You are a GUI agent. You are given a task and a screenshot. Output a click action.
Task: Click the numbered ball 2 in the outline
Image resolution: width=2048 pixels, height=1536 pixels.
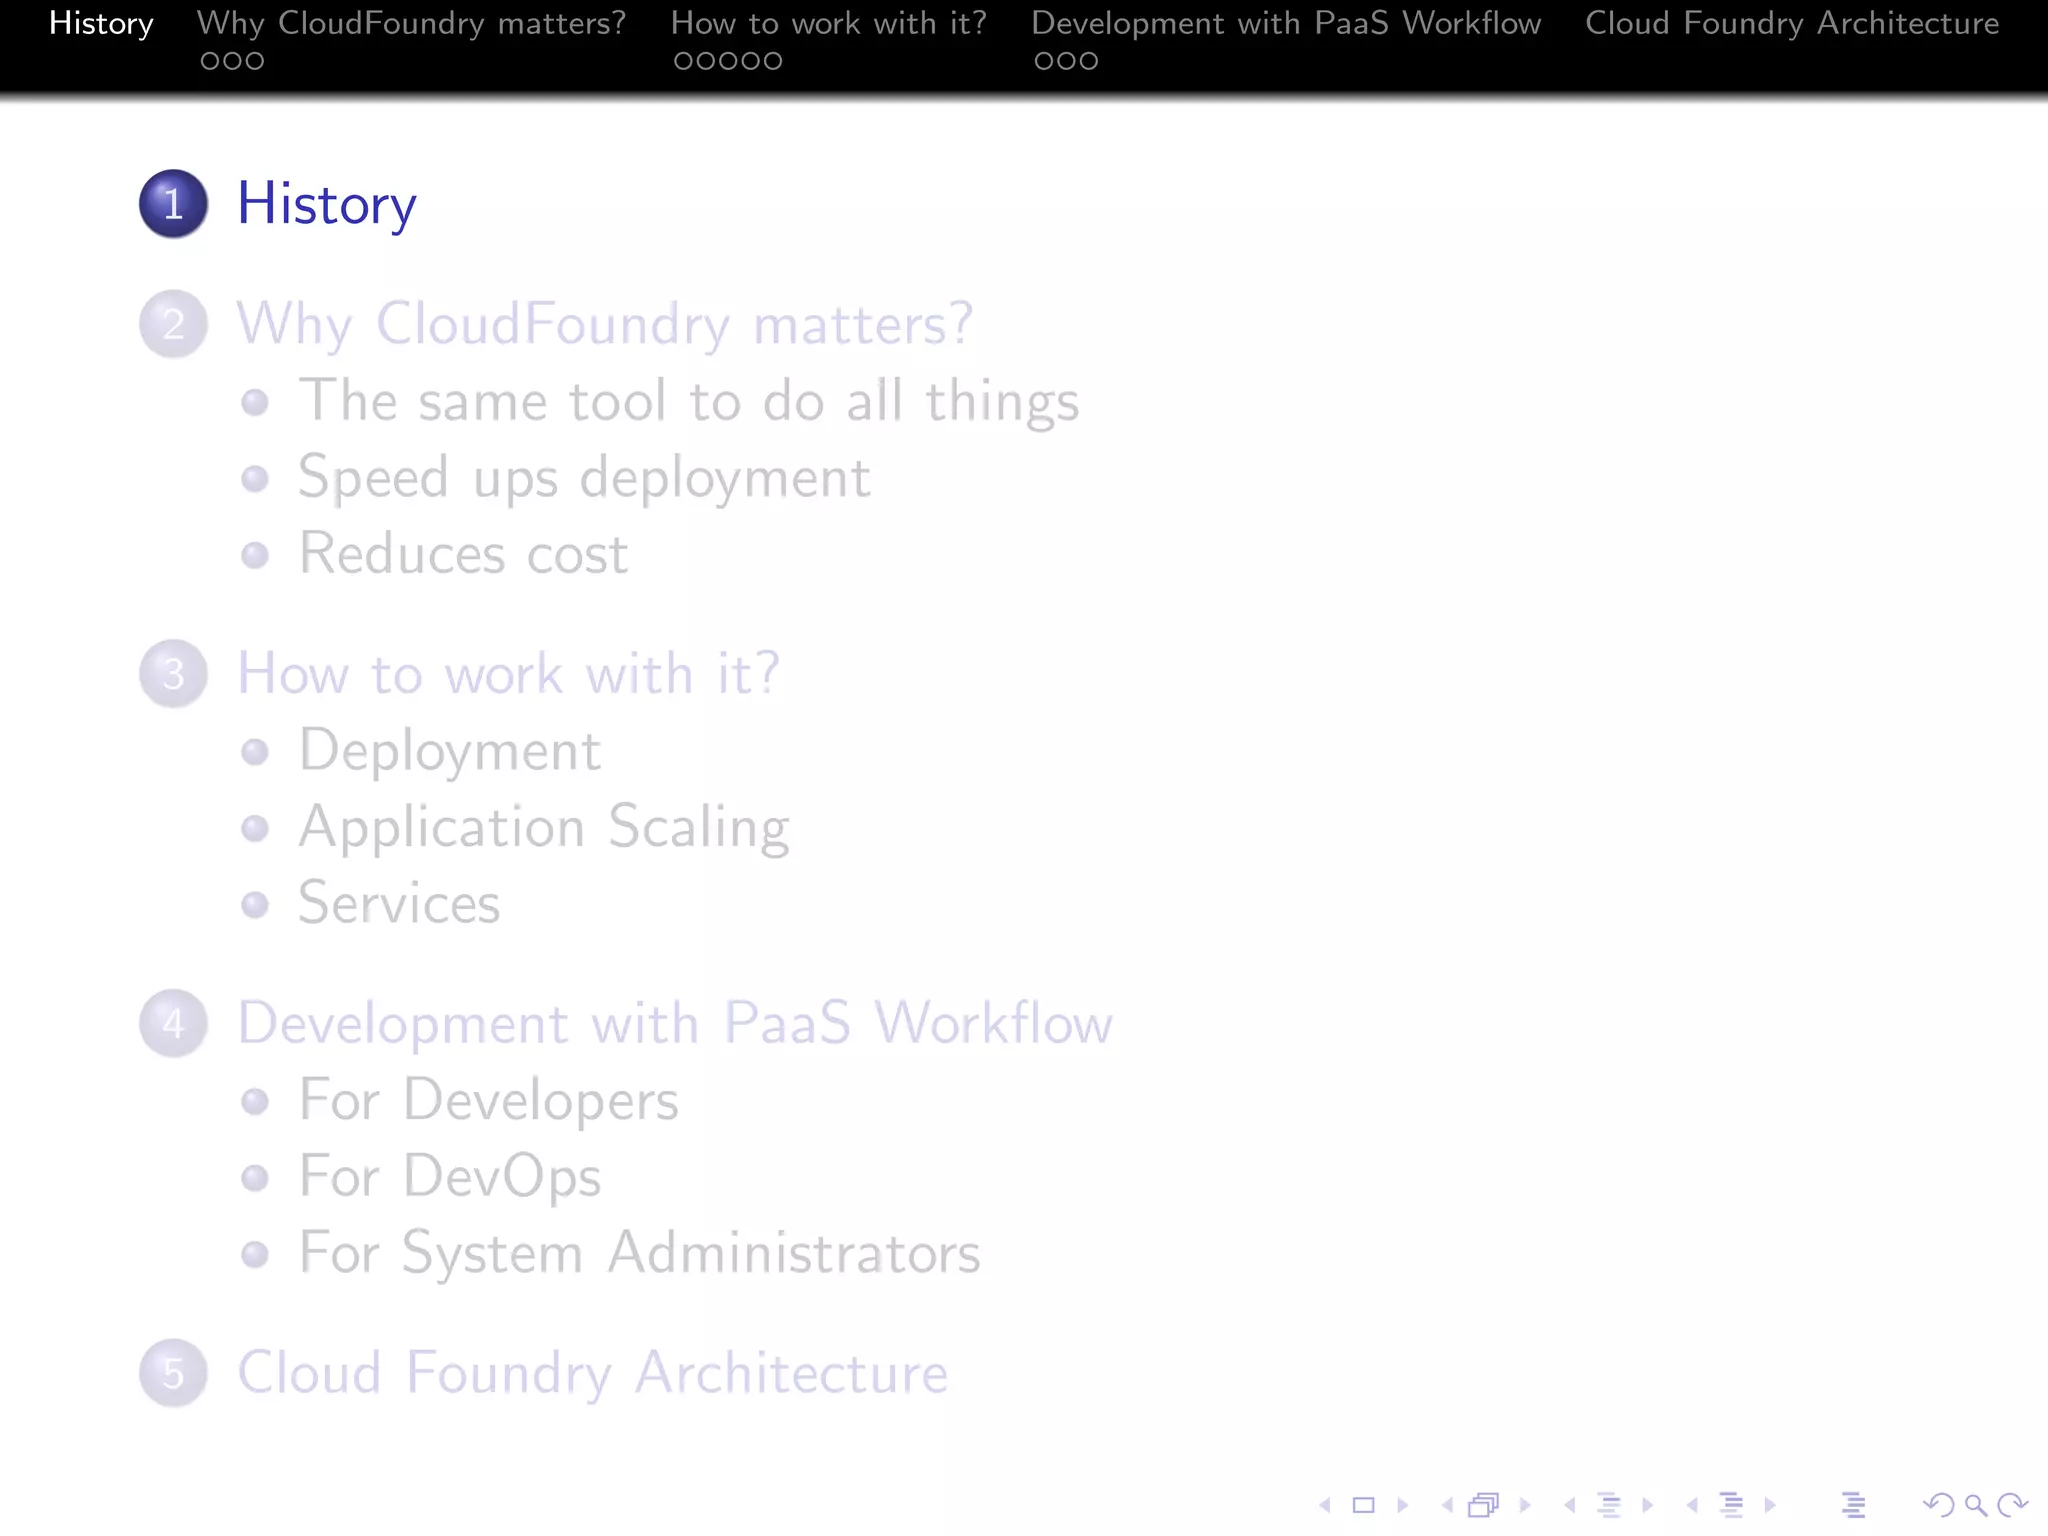(174, 324)
